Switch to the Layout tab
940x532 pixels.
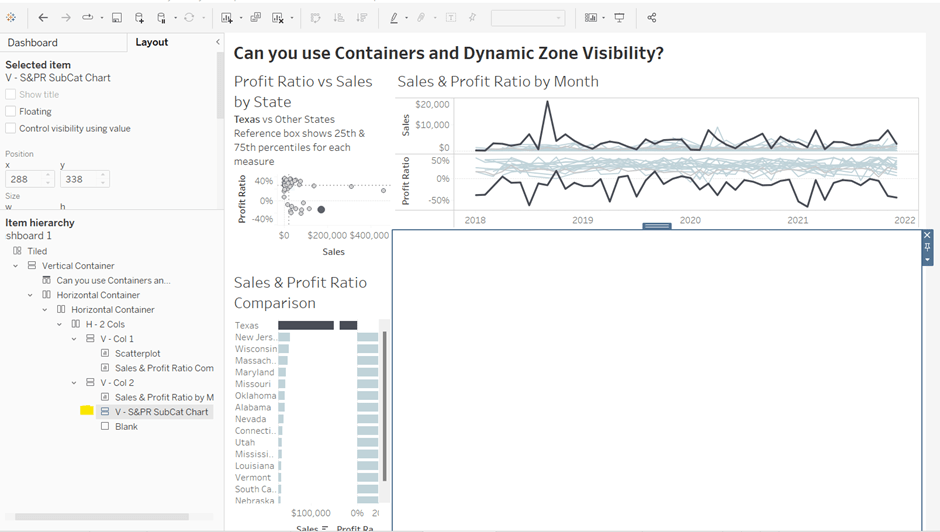coord(152,43)
